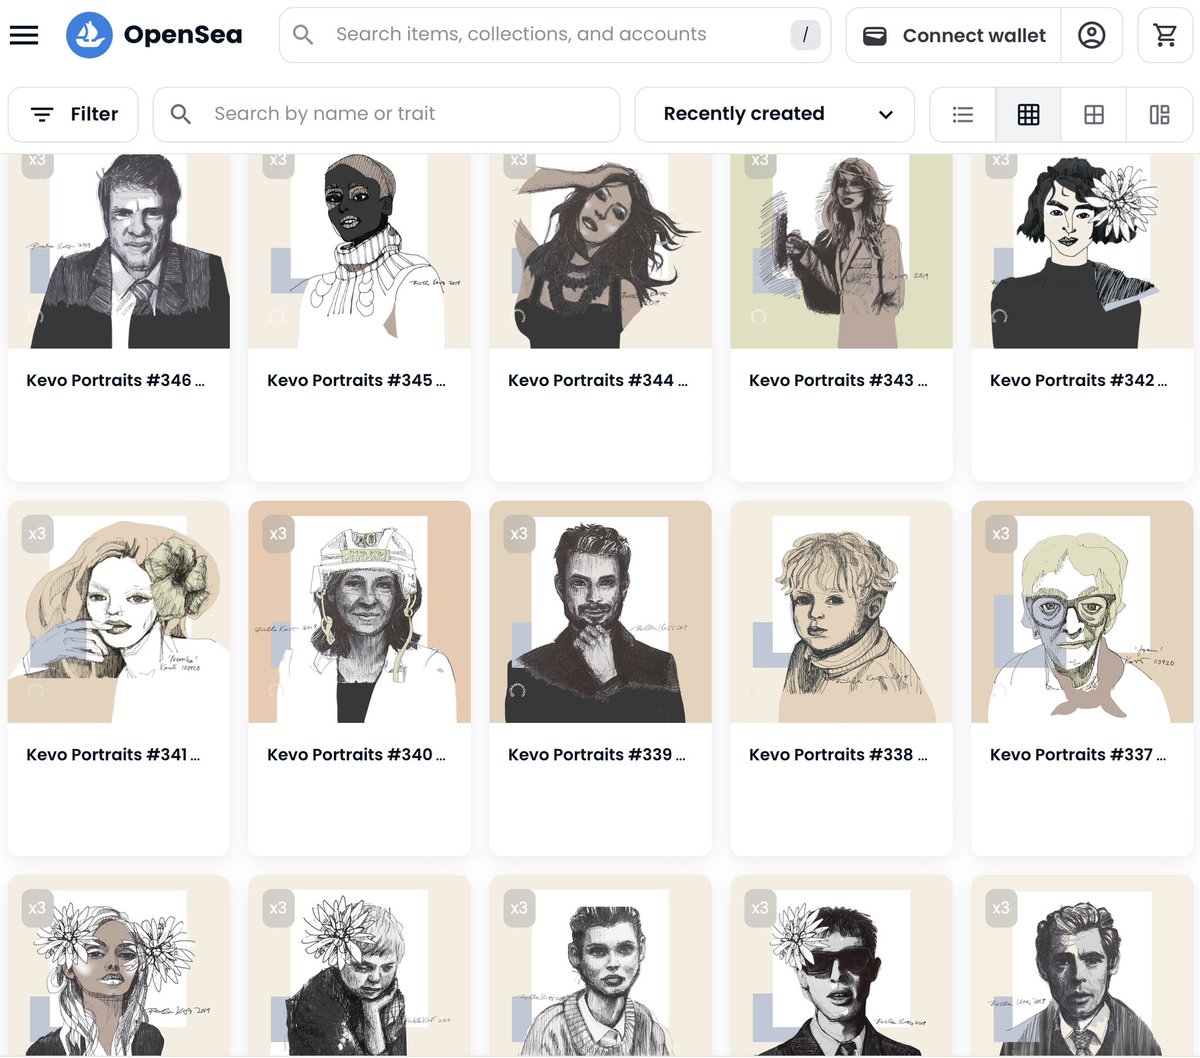Viewport: 1200px width, 1058px height.
Task: Click the x3 badge on Kevo Portraits #343
Action: (760, 165)
